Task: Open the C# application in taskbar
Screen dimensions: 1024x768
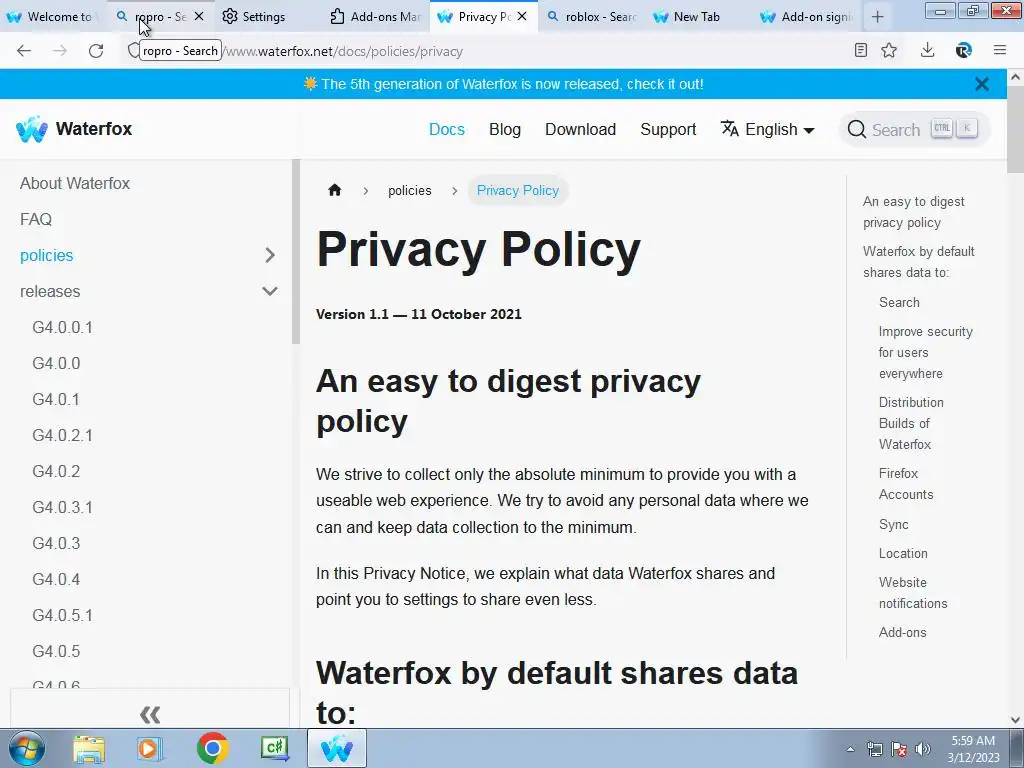Action: 275,748
